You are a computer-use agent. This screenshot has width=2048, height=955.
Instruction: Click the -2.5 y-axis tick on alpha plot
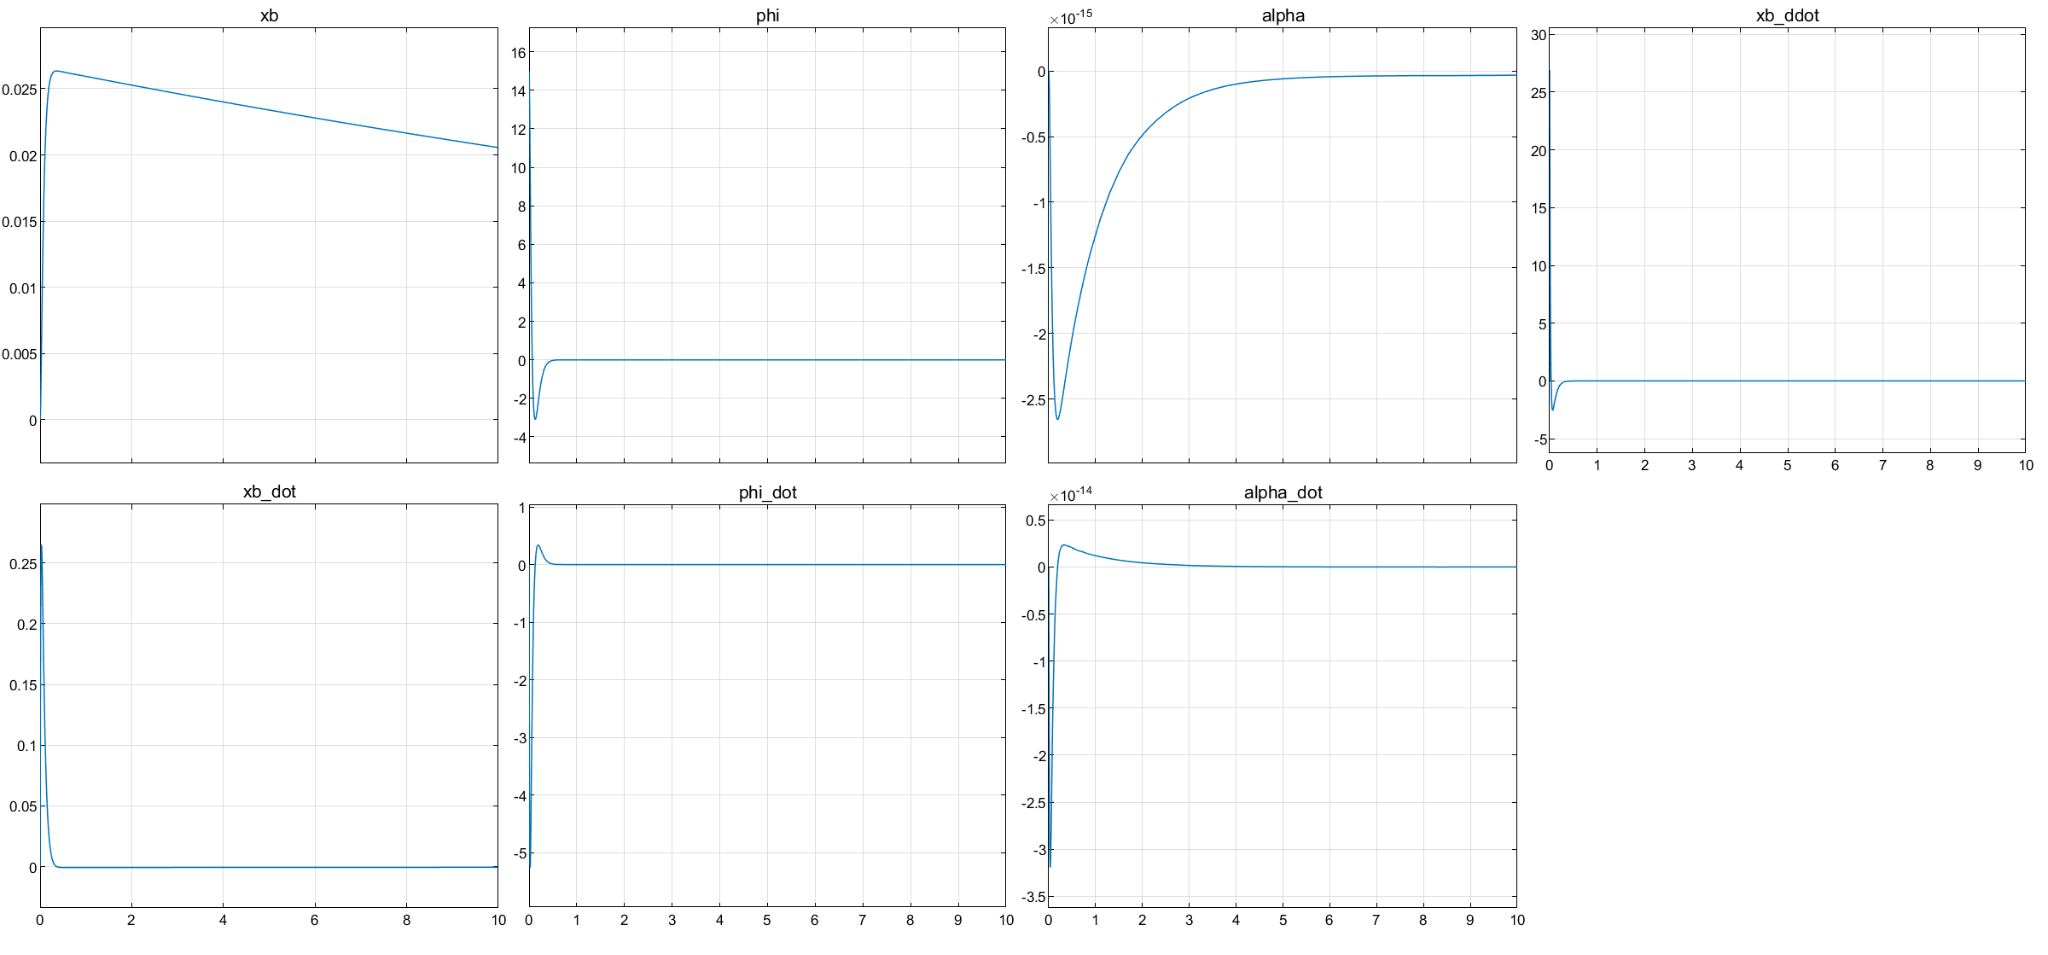[1033, 400]
